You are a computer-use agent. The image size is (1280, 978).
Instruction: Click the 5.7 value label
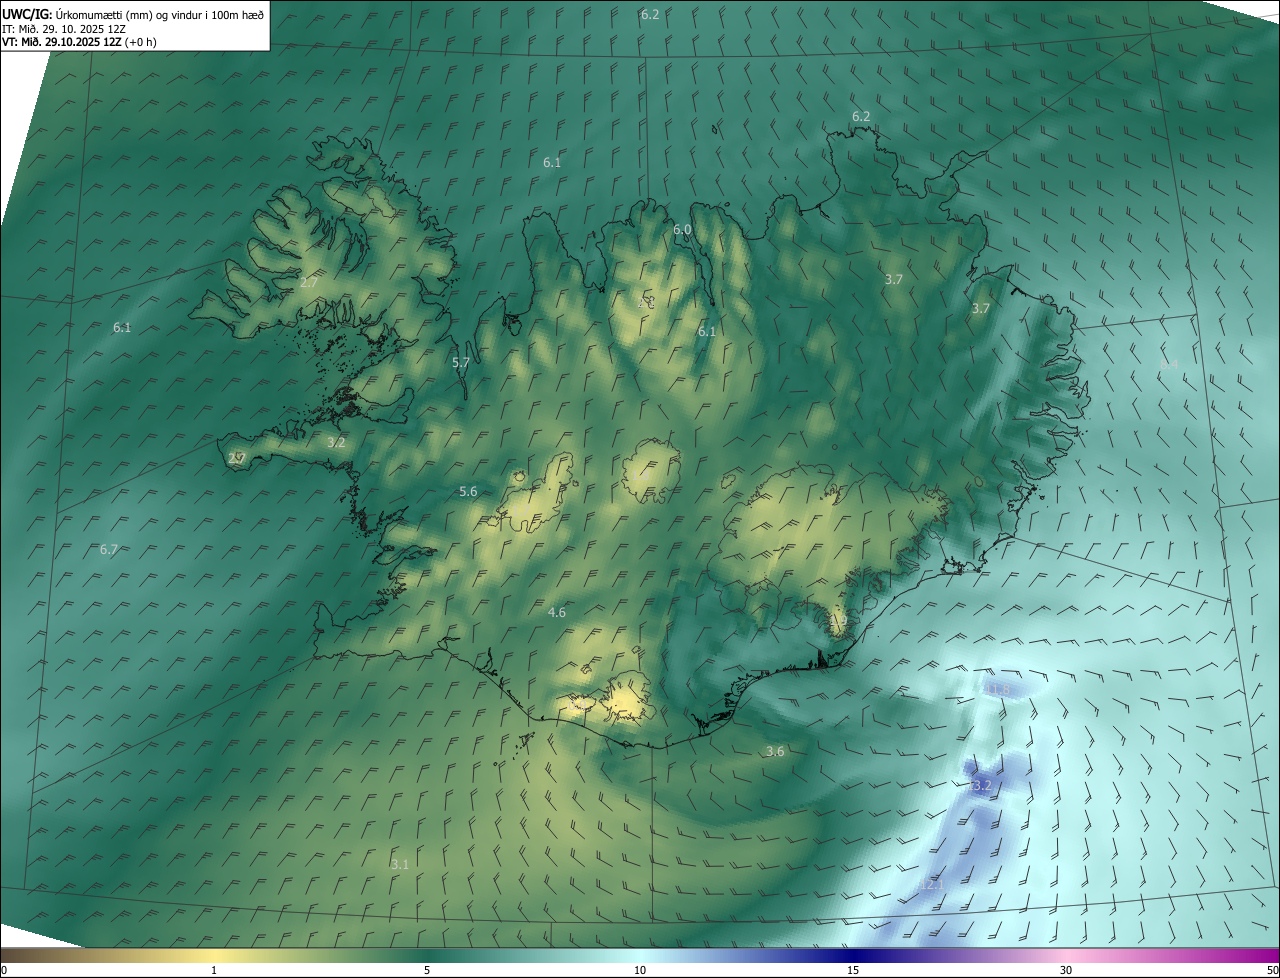click(x=461, y=363)
